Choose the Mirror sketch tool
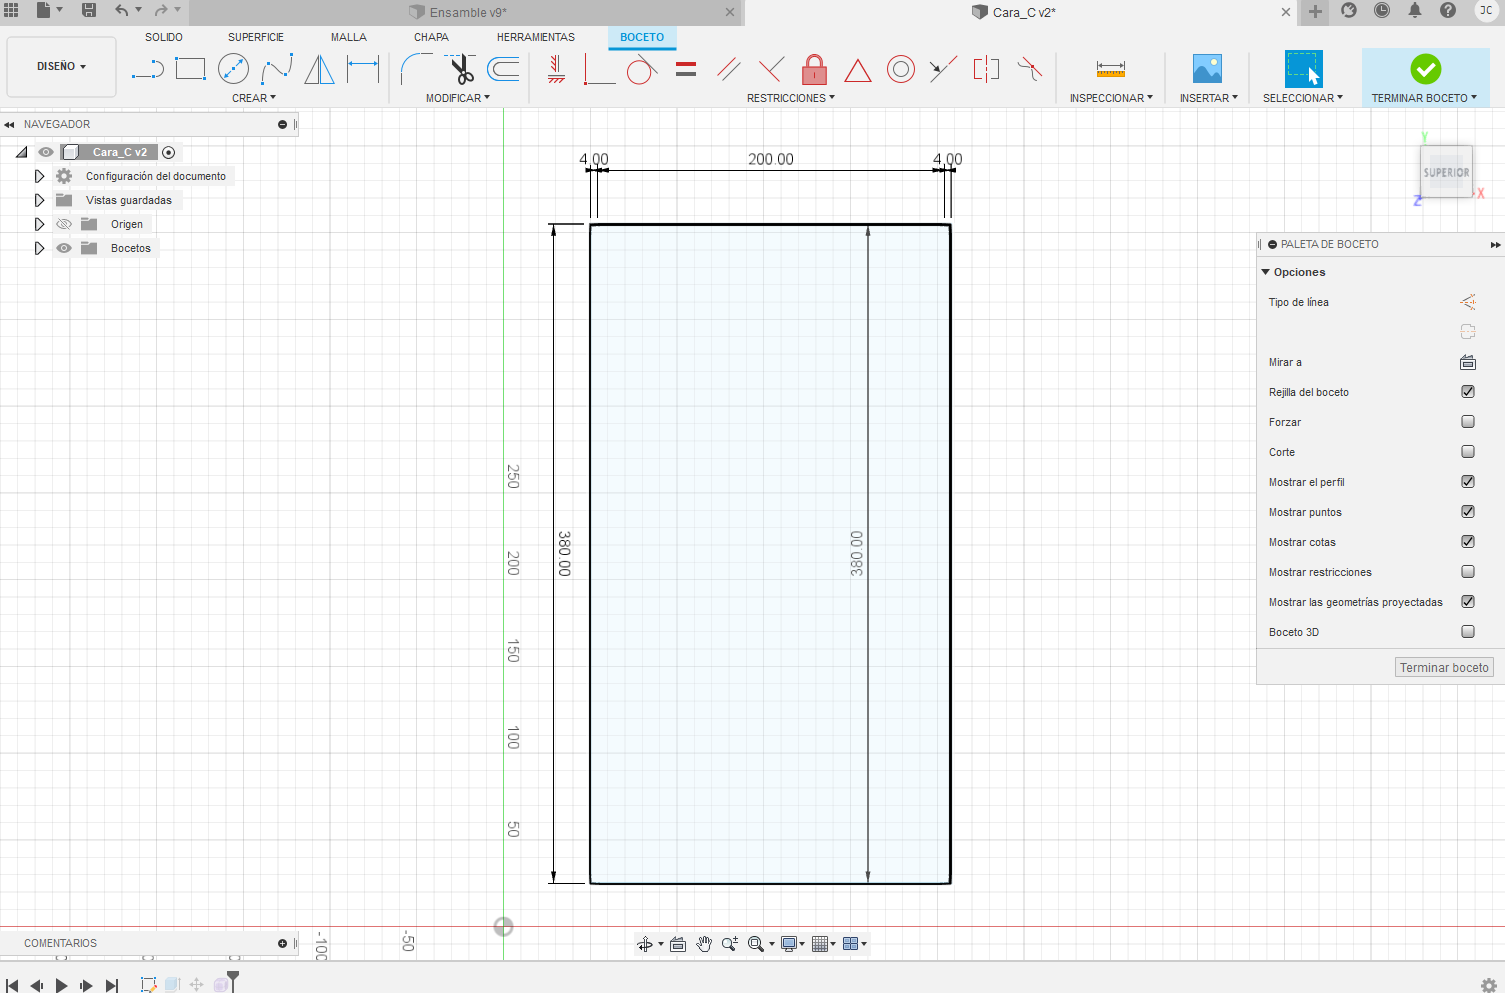The image size is (1505, 993). click(320, 69)
